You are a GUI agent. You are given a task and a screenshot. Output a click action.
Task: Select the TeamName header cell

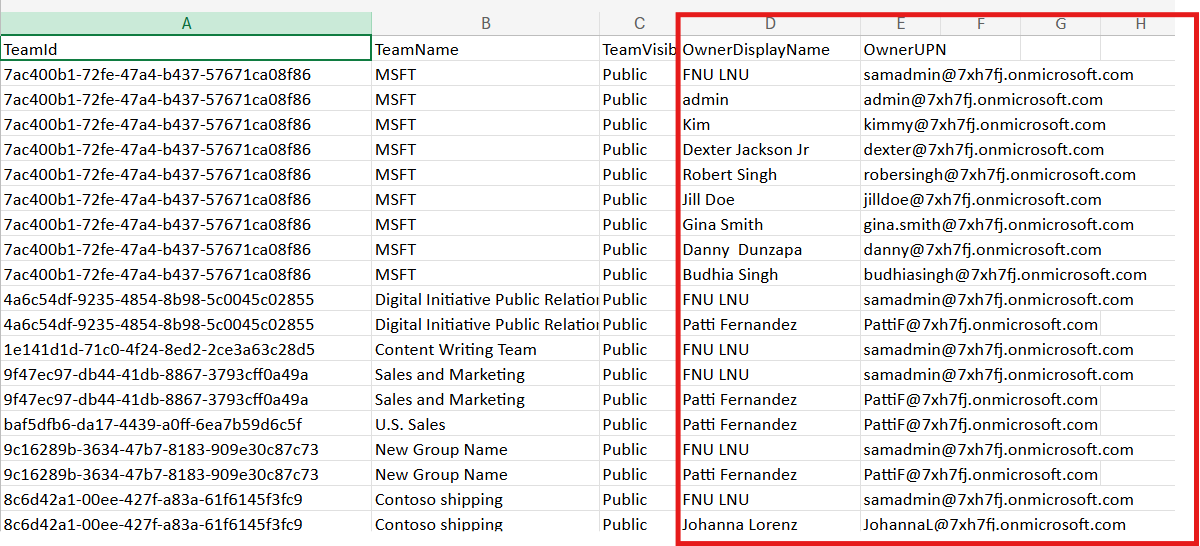coord(485,49)
